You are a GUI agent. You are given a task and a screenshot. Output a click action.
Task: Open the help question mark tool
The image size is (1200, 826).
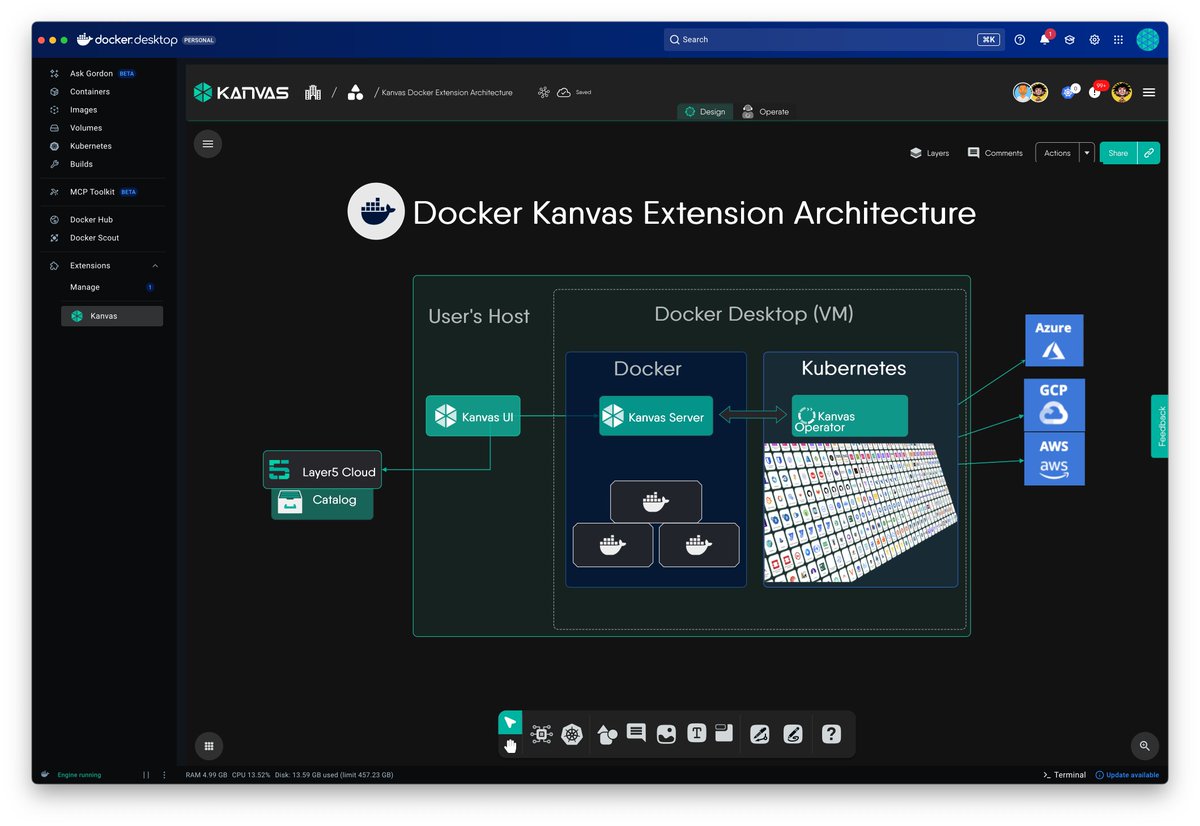tap(831, 734)
